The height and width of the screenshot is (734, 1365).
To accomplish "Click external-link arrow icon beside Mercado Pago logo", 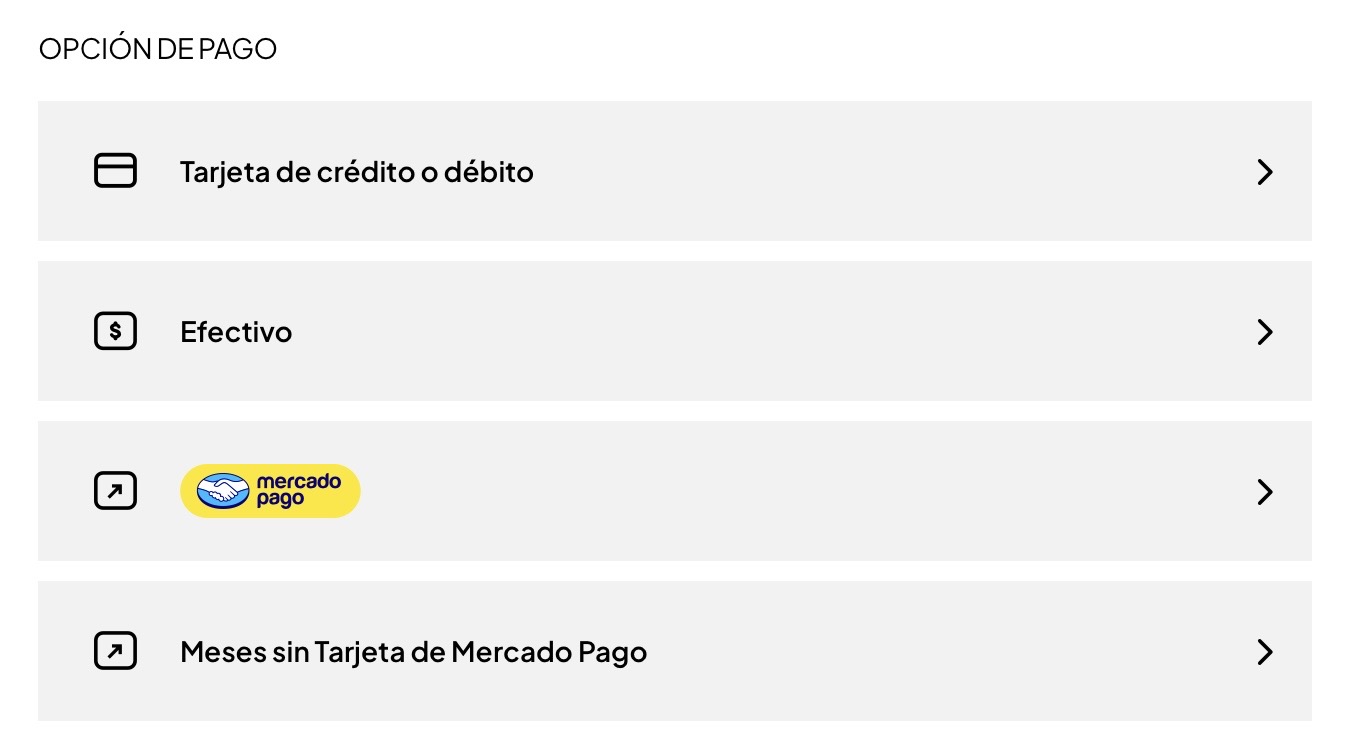I will [115, 491].
